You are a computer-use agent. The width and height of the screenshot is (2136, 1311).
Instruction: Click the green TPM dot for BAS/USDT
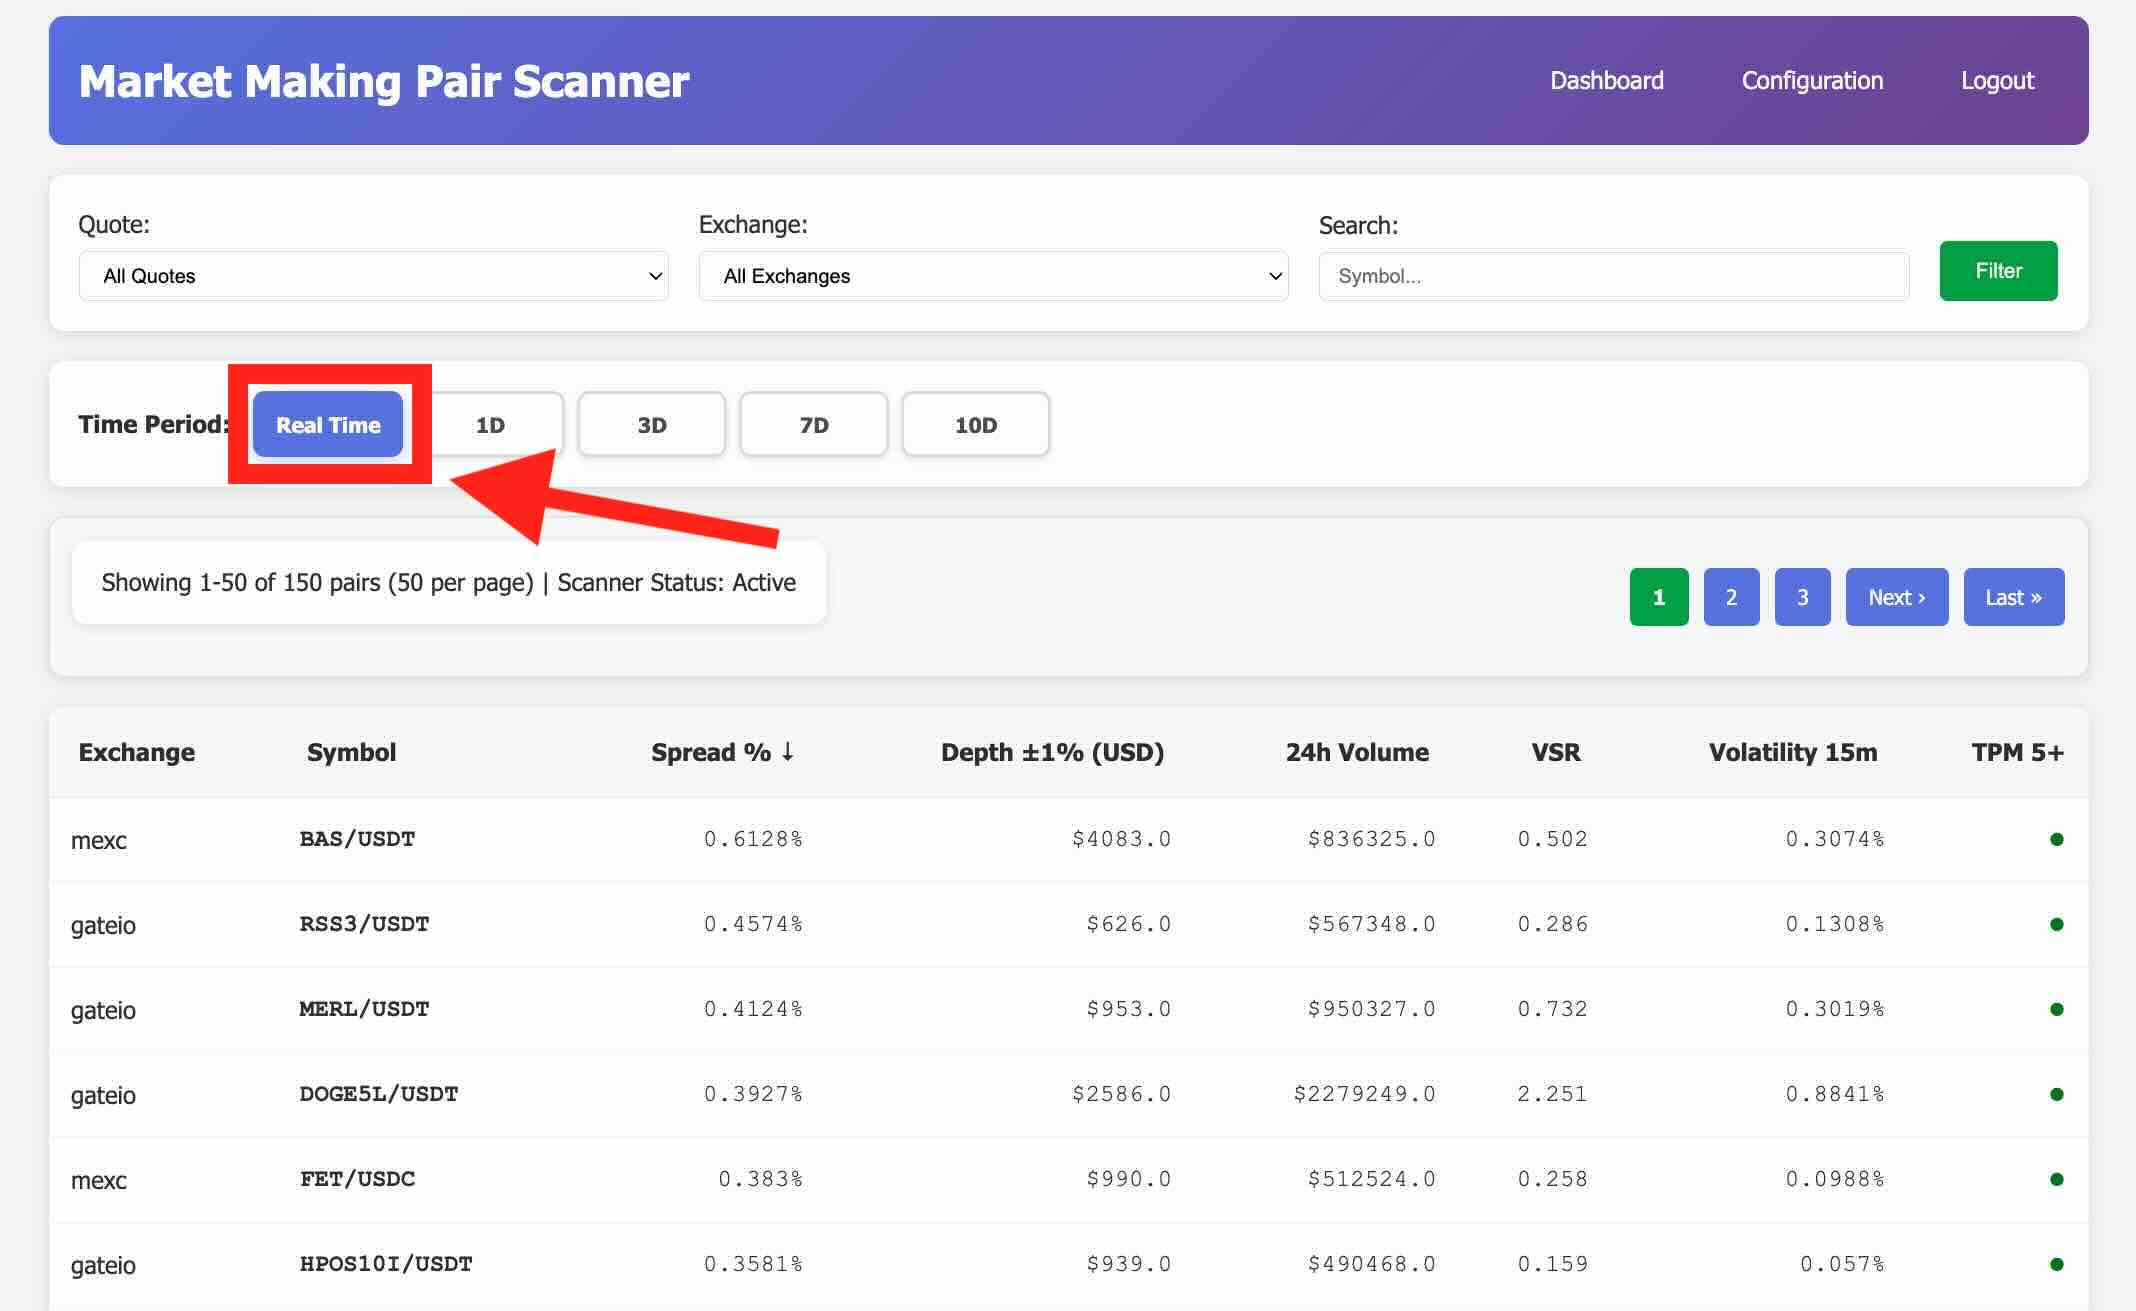(2057, 839)
